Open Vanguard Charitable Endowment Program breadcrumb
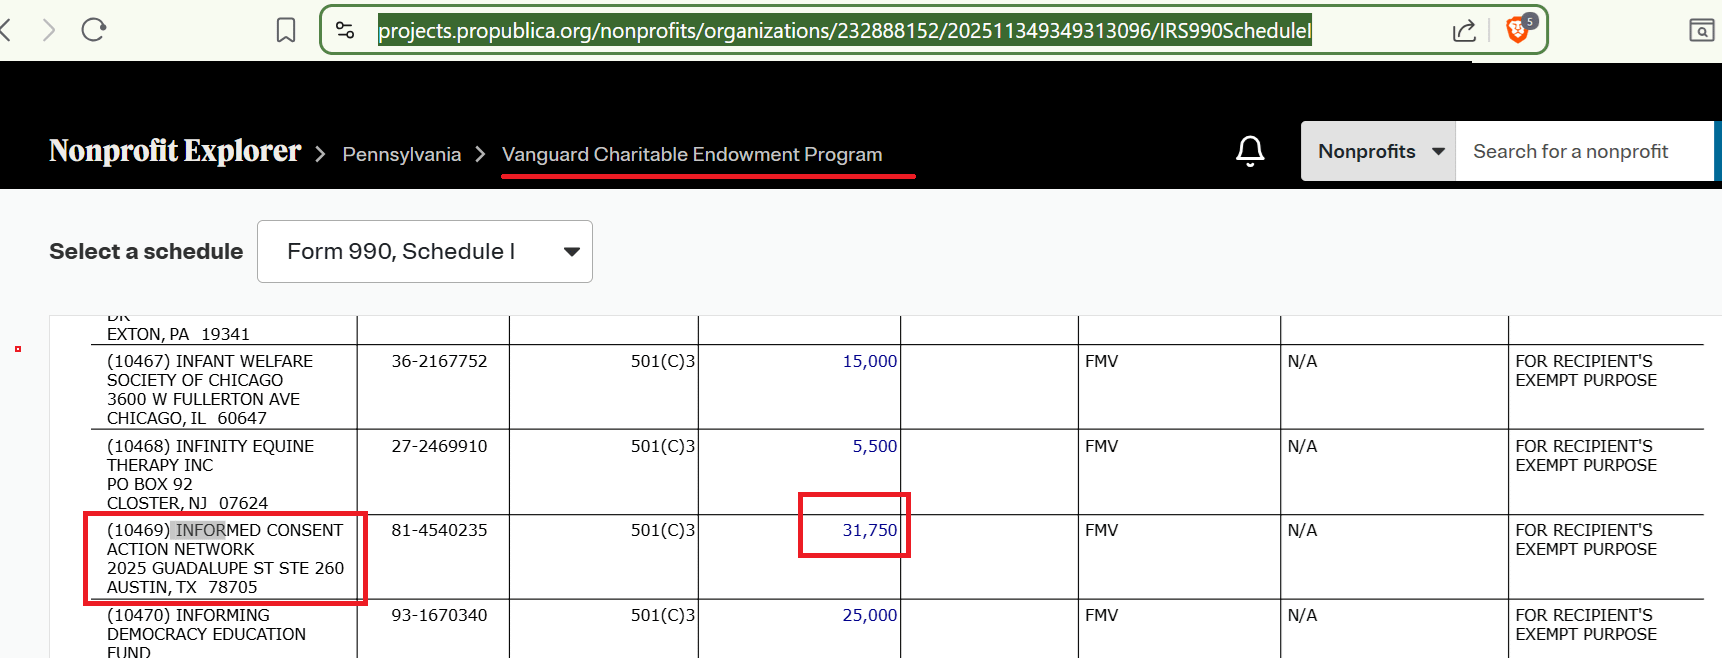This screenshot has width=1722, height=658. (x=692, y=154)
